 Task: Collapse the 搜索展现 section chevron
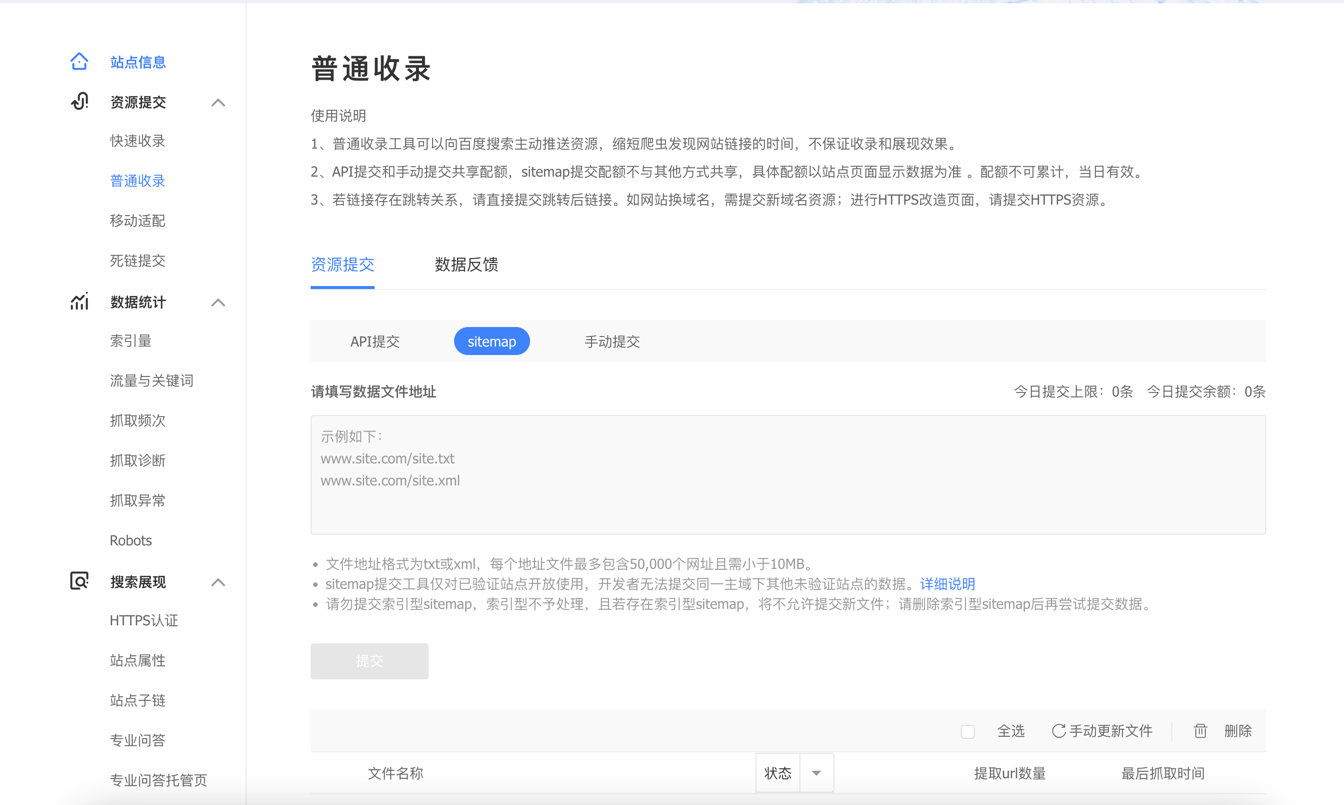(x=218, y=582)
